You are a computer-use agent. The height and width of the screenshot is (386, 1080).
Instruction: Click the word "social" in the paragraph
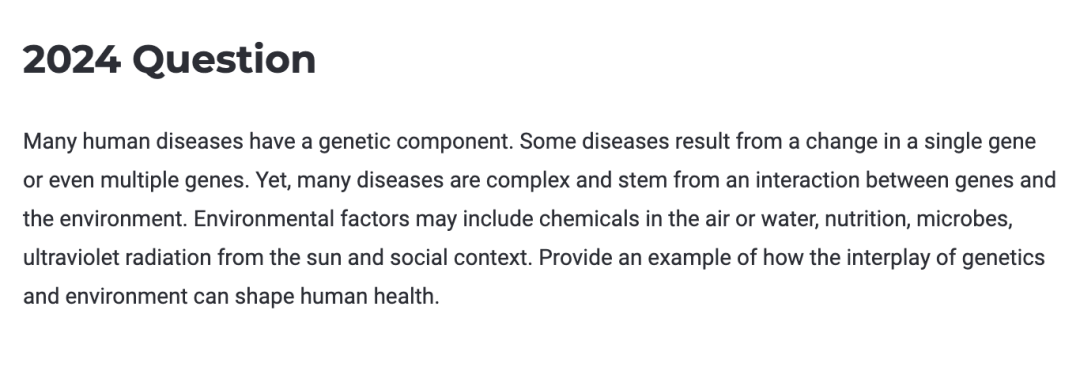click(419, 258)
